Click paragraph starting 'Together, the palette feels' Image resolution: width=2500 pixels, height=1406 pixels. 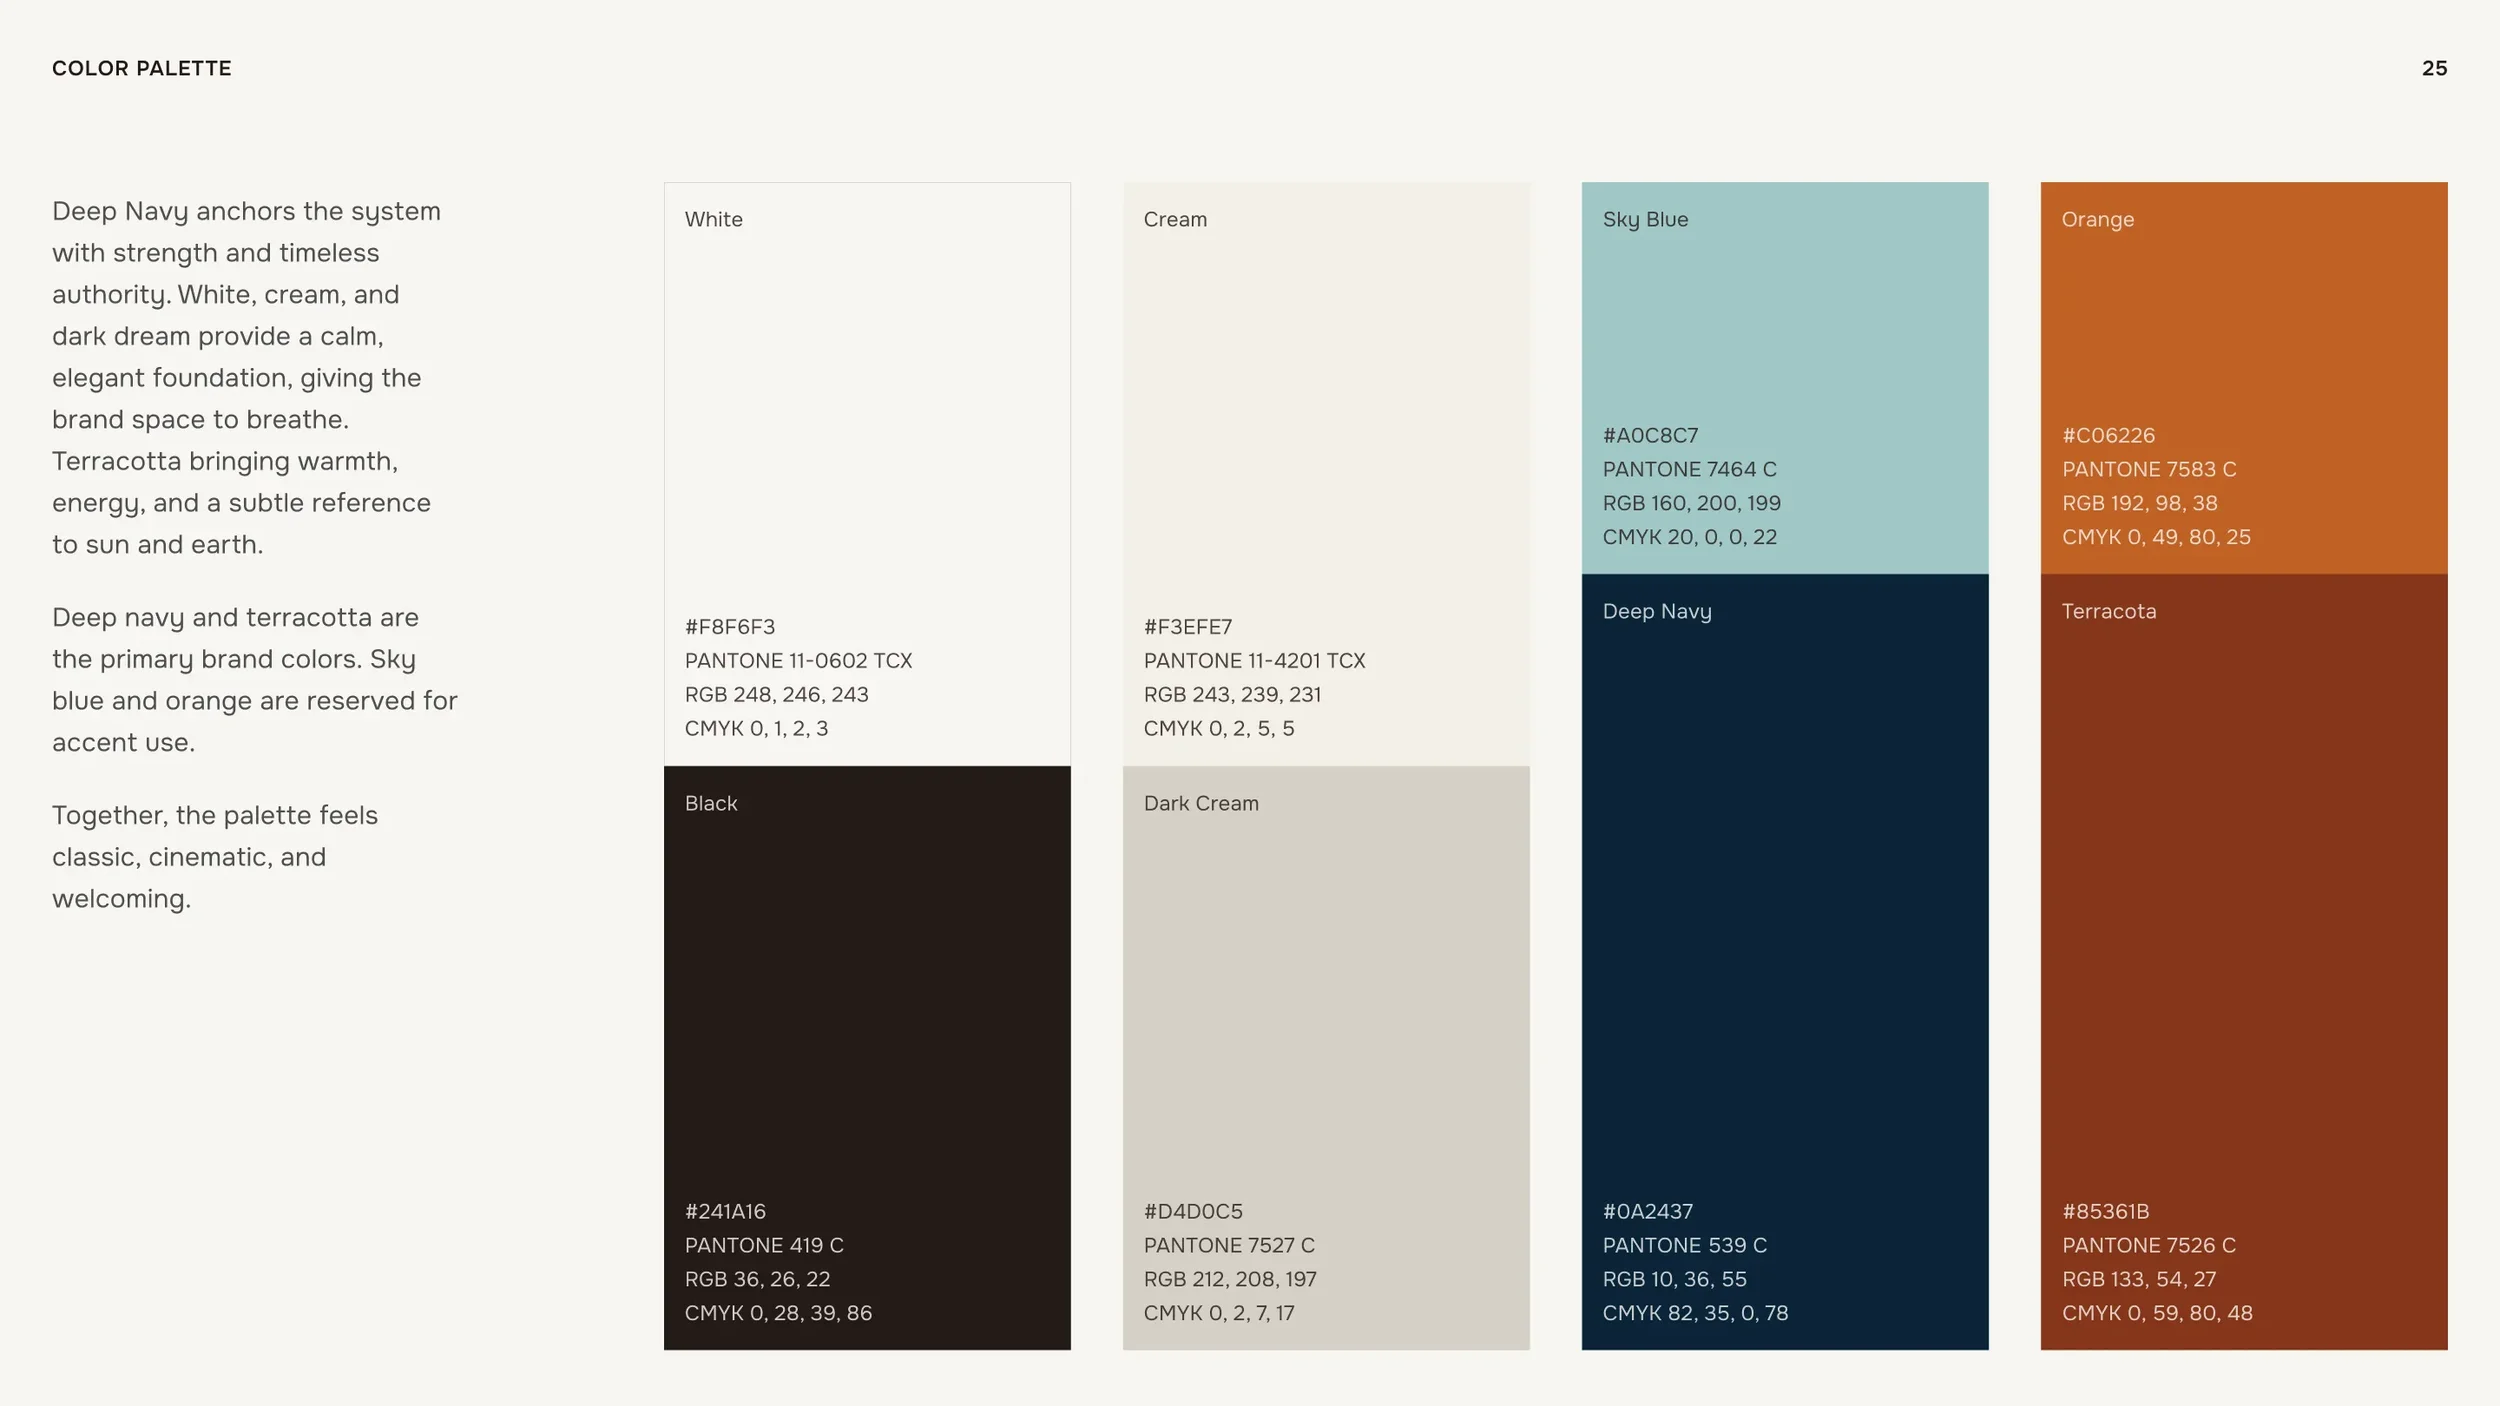tap(215, 857)
